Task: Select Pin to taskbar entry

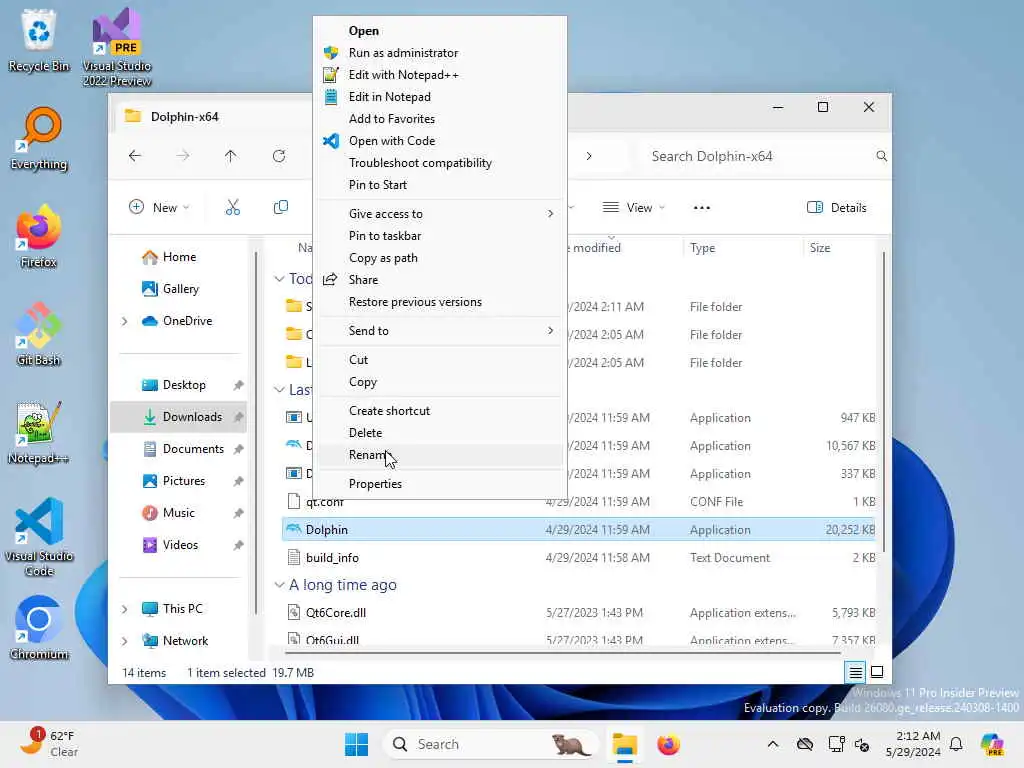Action: coord(438,236)
